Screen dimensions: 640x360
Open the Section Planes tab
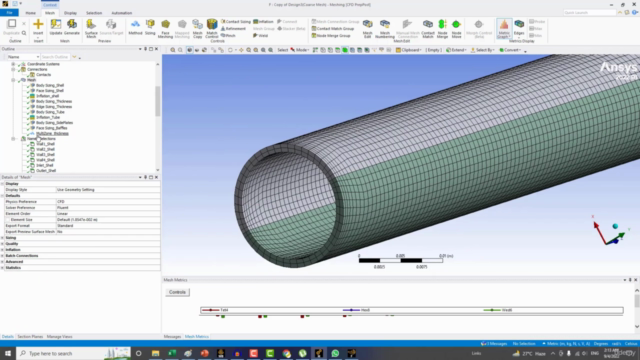tap(30, 337)
